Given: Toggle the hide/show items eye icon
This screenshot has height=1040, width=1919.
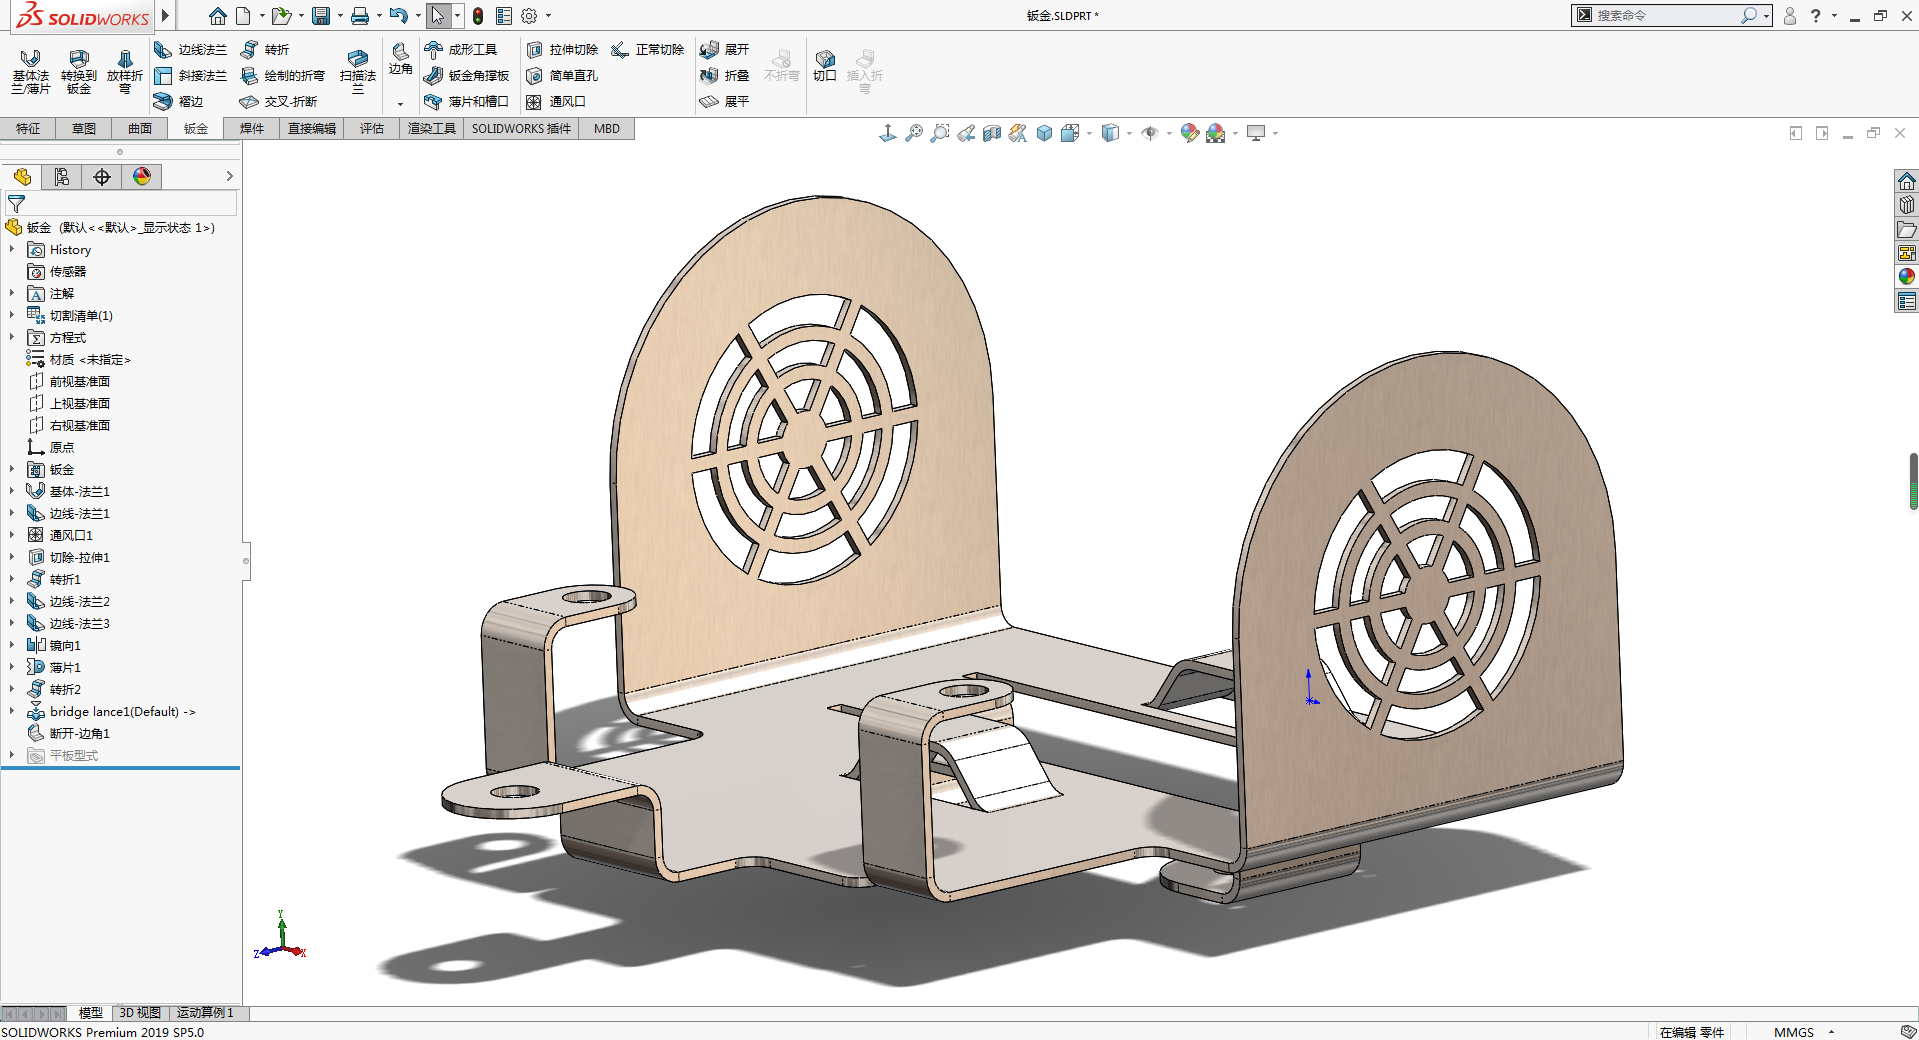Looking at the screenshot, I should tap(1150, 133).
